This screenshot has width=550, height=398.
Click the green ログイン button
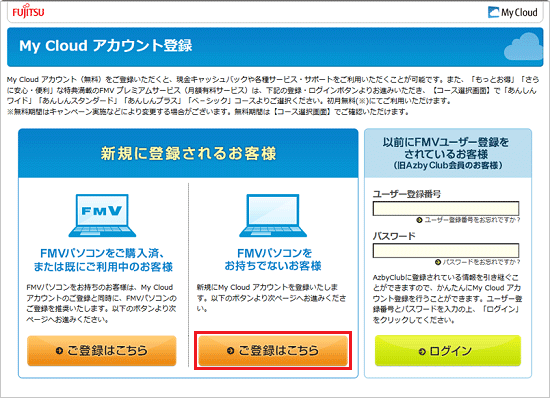[448, 351]
